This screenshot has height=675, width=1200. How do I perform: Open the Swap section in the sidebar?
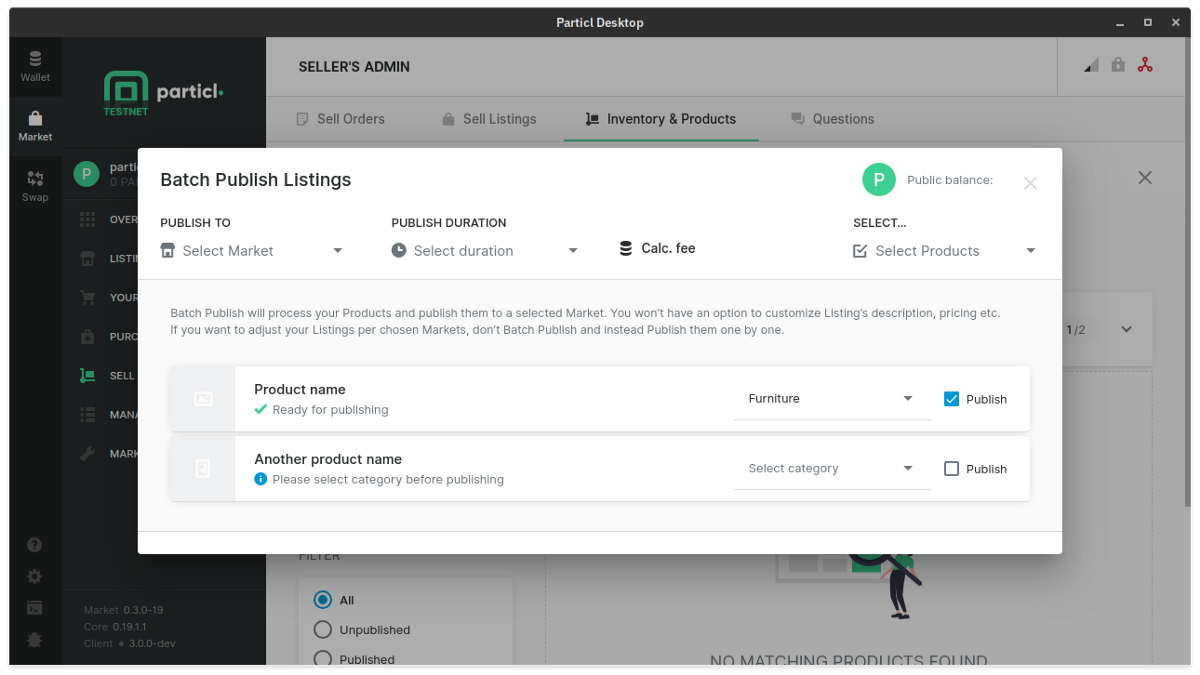[x=35, y=186]
